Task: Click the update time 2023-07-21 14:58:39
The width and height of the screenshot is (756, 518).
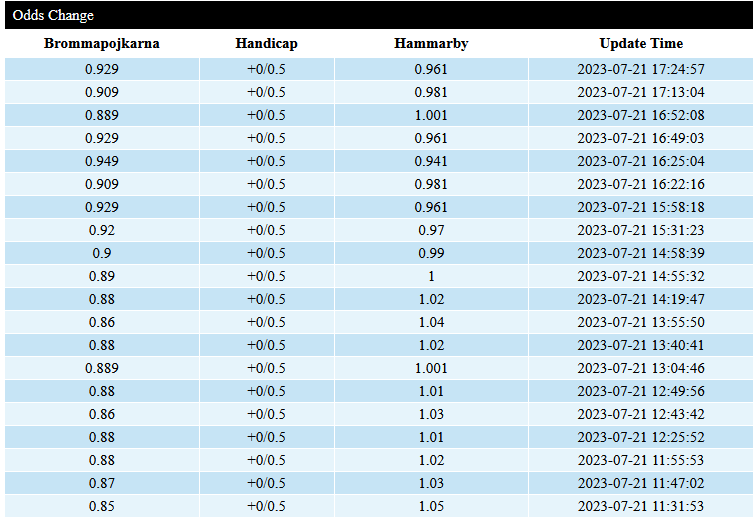Action: click(641, 253)
